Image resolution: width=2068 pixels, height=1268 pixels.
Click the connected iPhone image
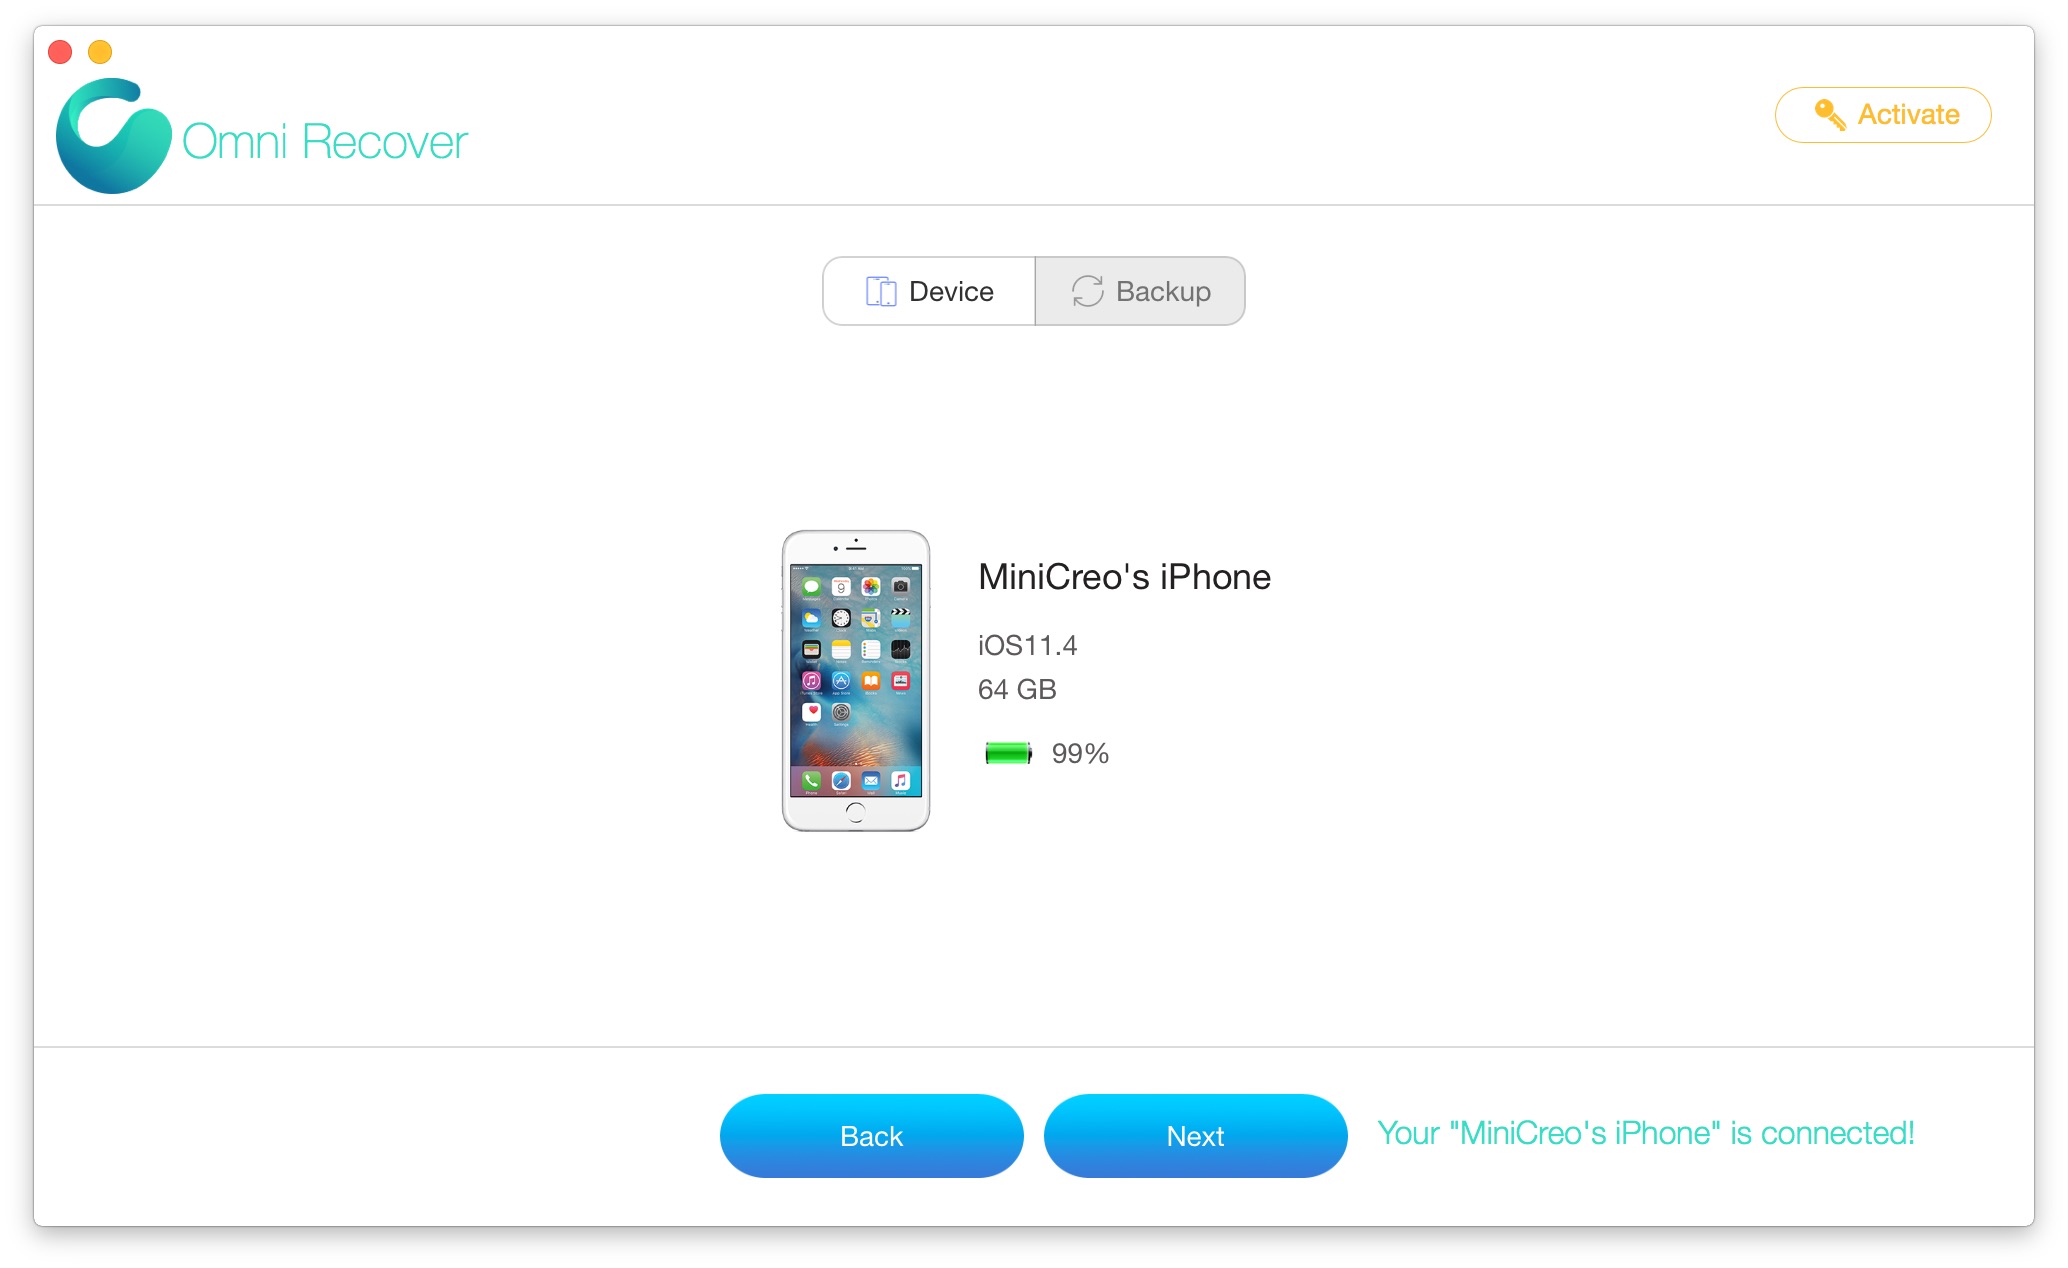pos(855,684)
